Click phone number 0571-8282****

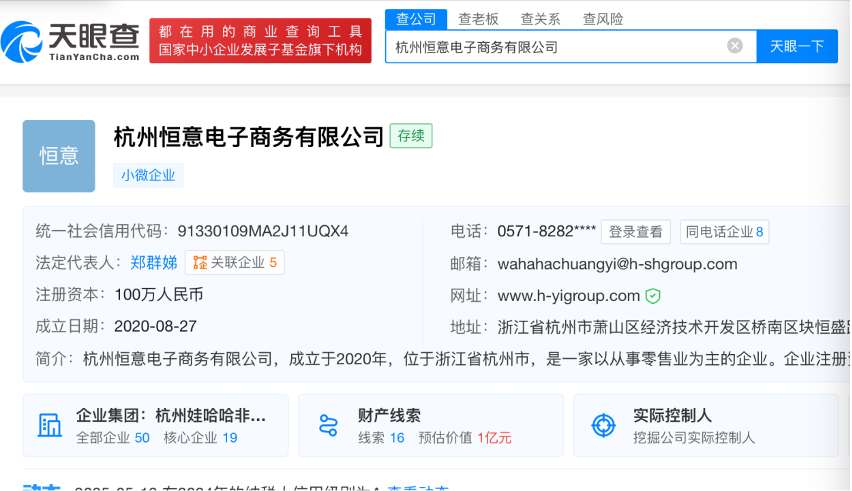[546, 231]
